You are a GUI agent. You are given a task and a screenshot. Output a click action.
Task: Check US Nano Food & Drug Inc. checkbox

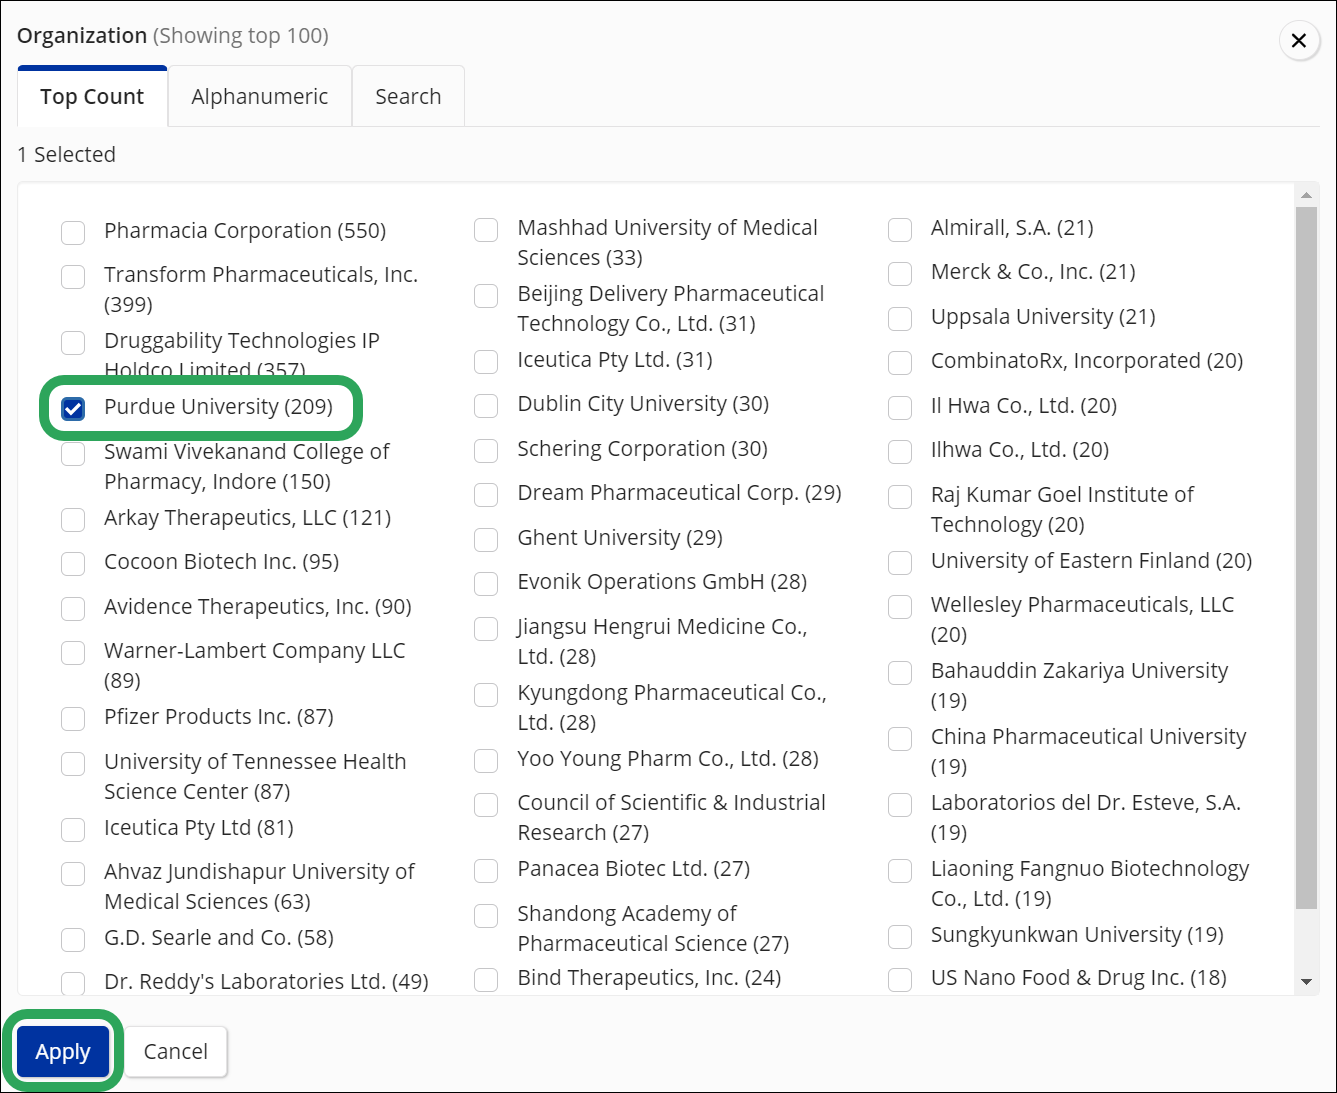click(x=900, y=979)
